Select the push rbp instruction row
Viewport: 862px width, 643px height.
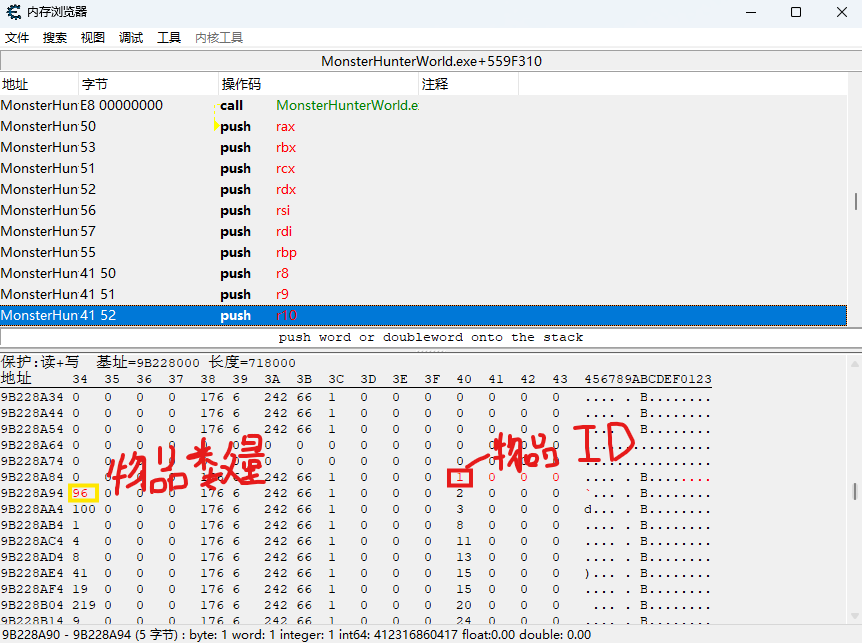300,252
